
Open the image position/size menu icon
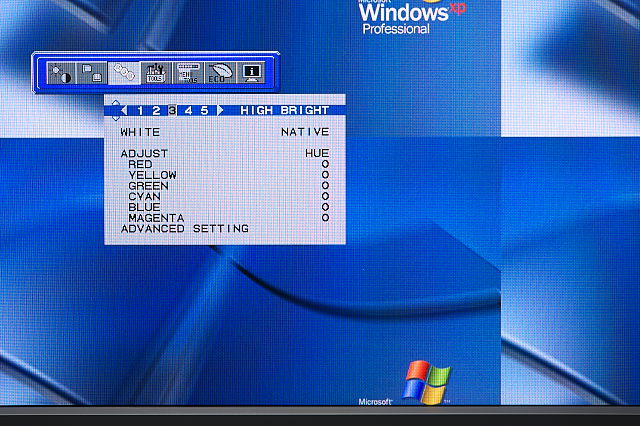click(91, 74)
